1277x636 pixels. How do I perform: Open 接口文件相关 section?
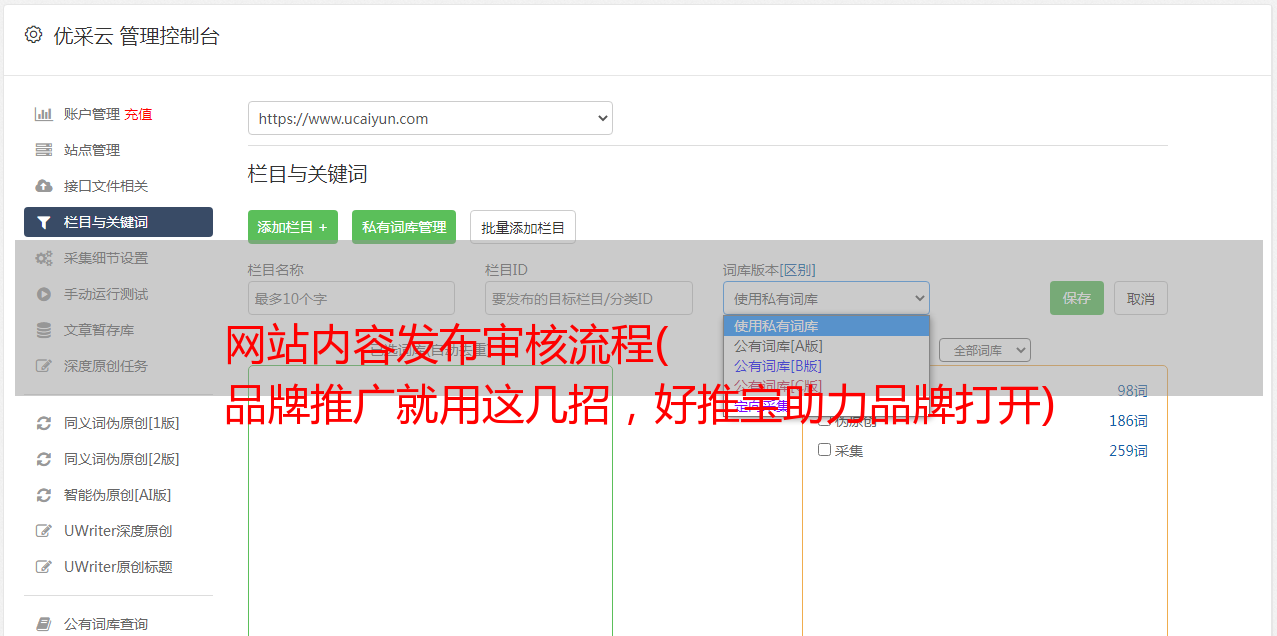[106, 186]
